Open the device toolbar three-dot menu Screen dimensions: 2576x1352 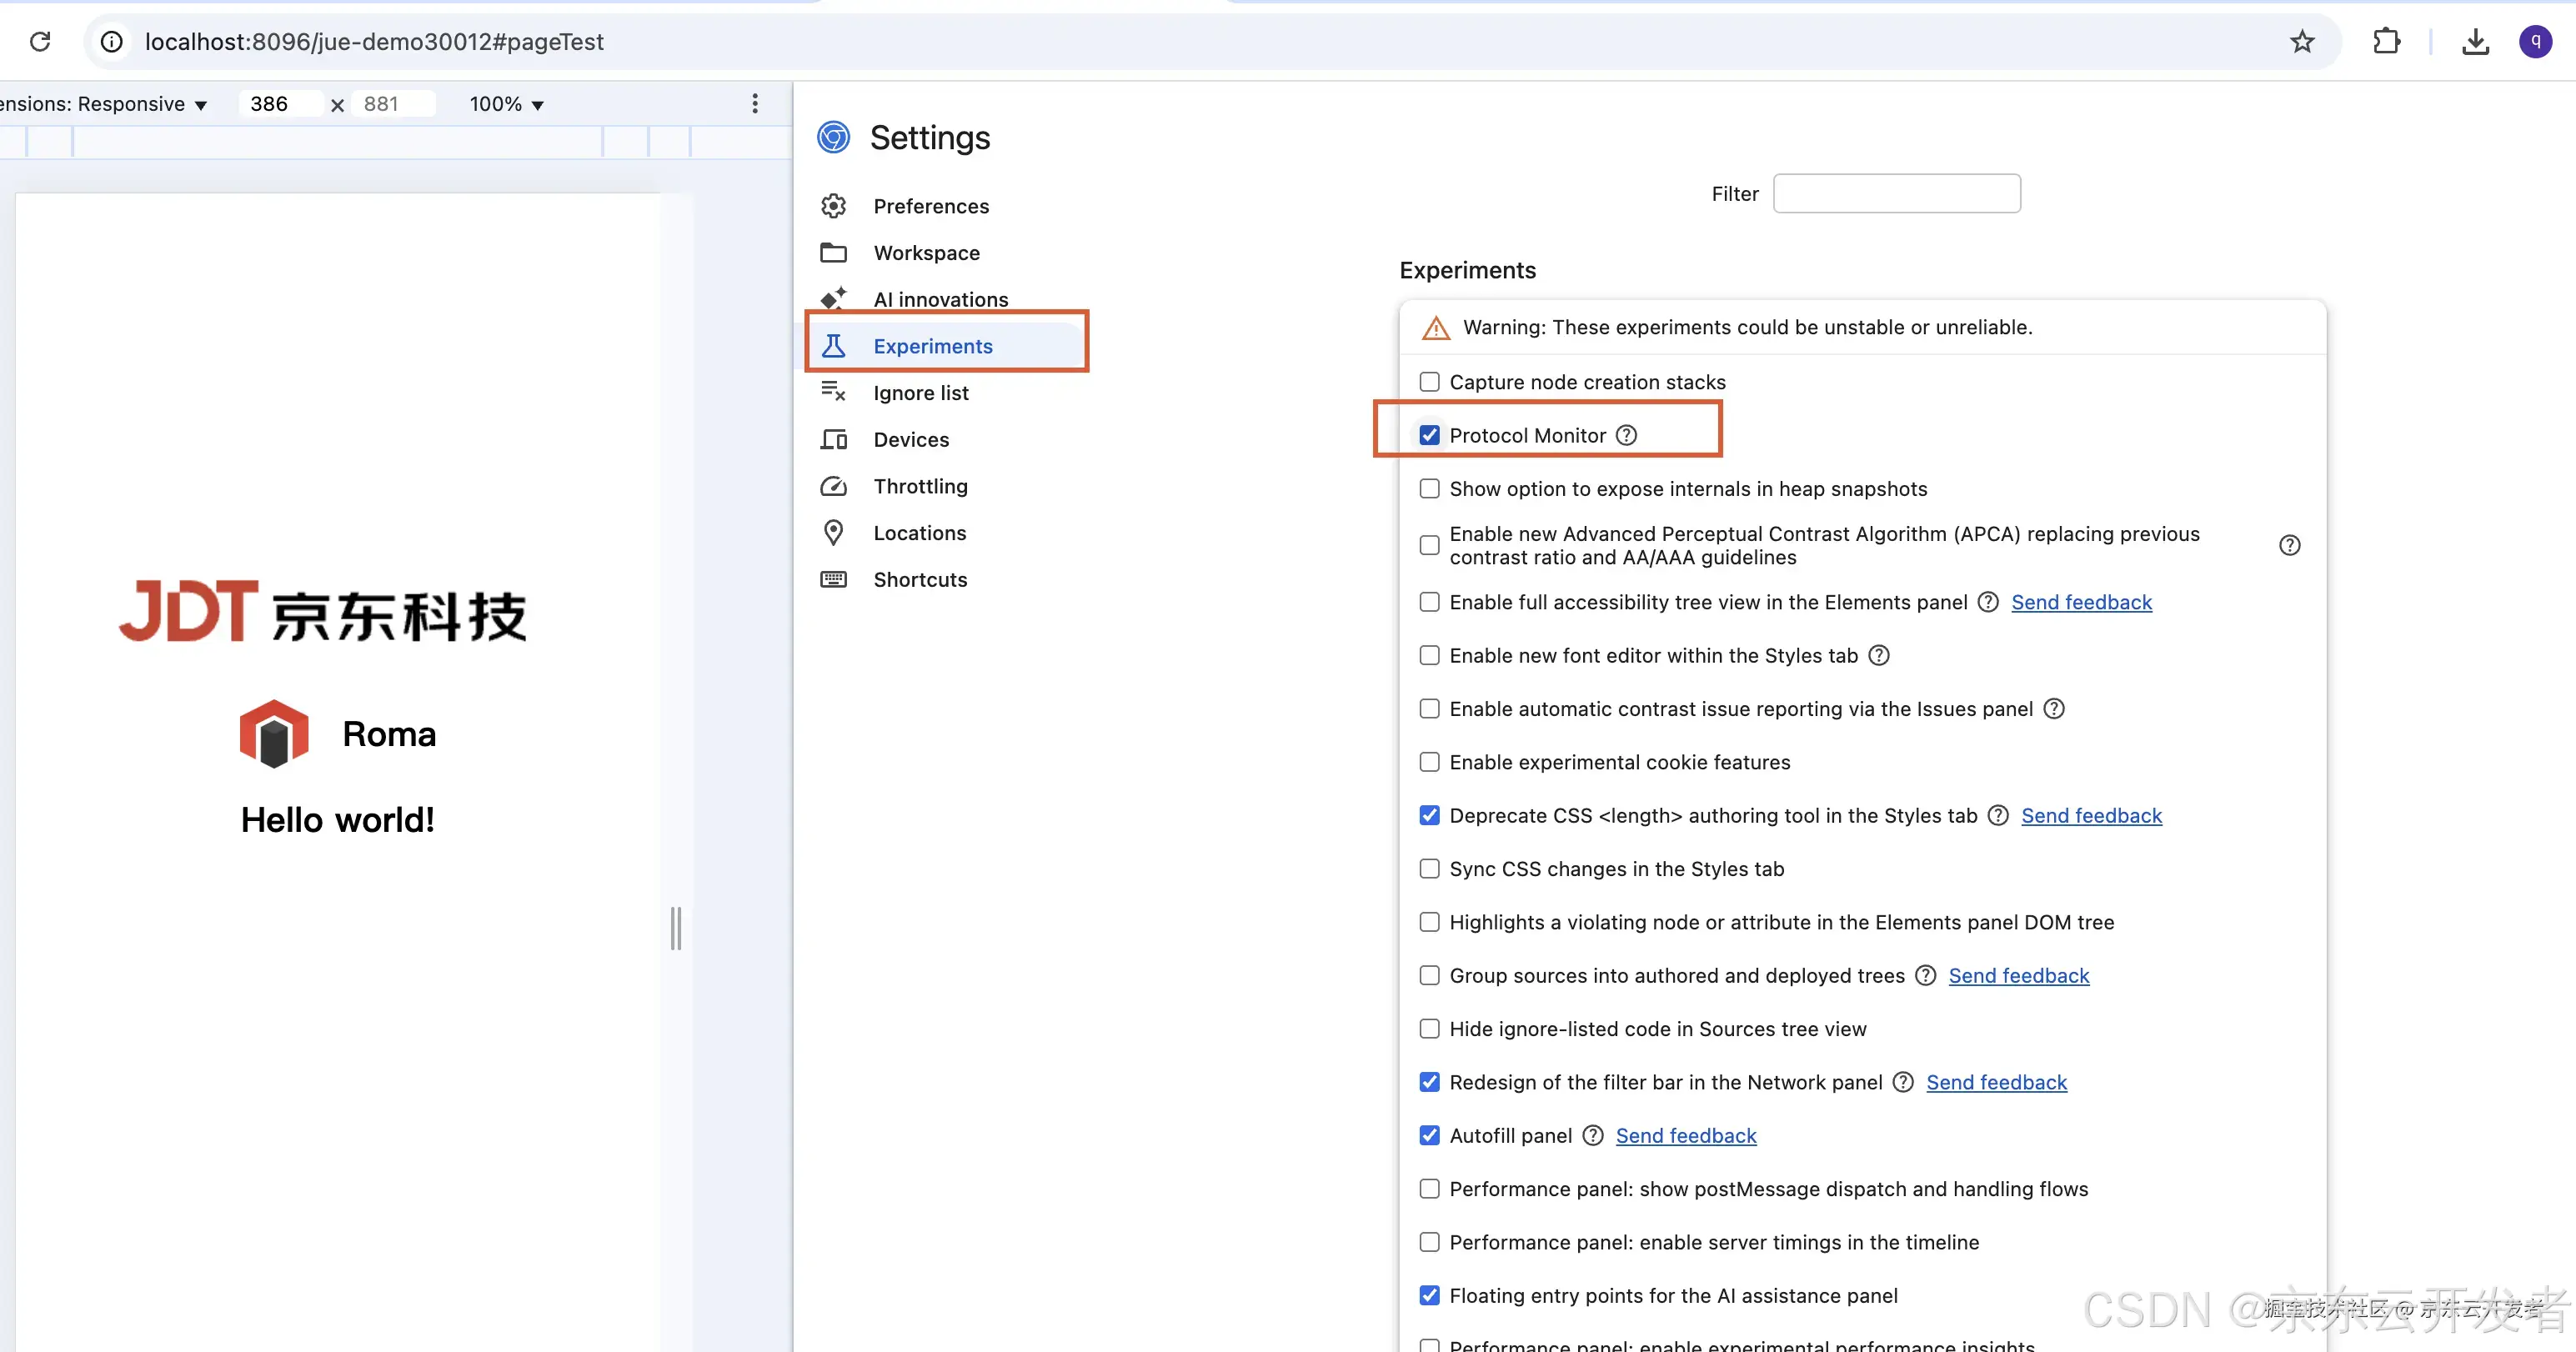755,103
